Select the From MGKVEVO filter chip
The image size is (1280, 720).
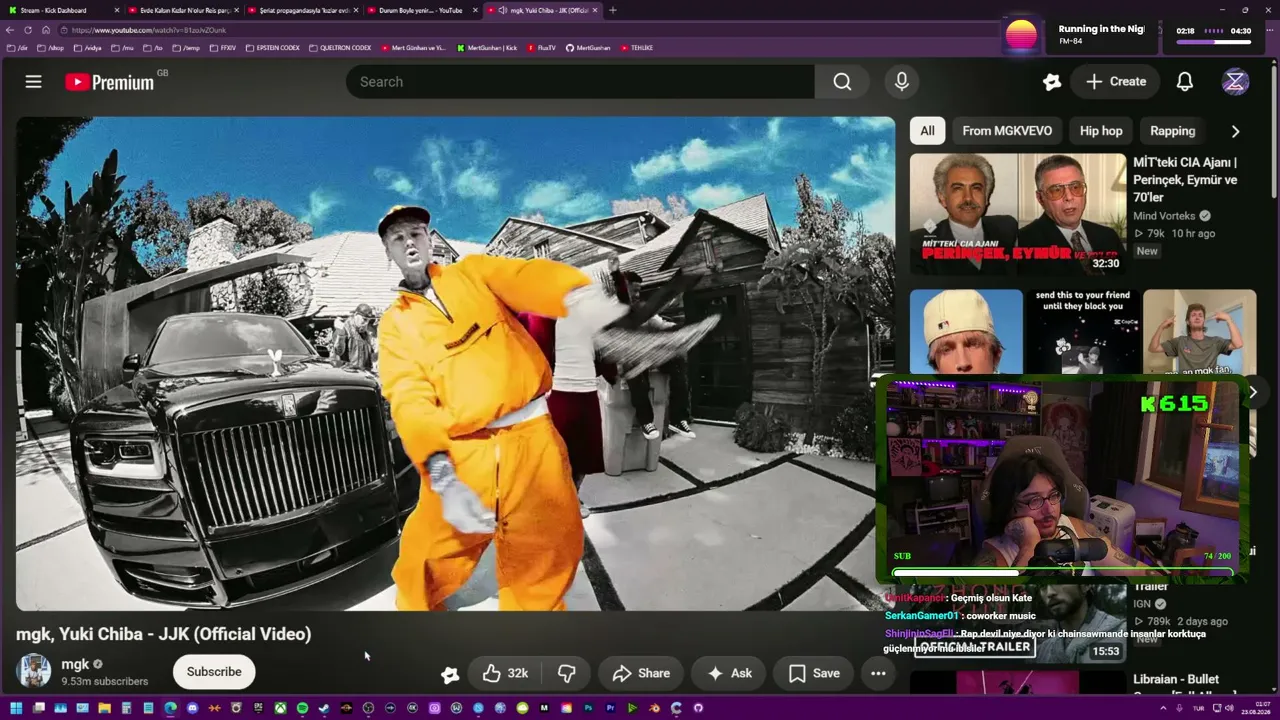point(1007,131)
